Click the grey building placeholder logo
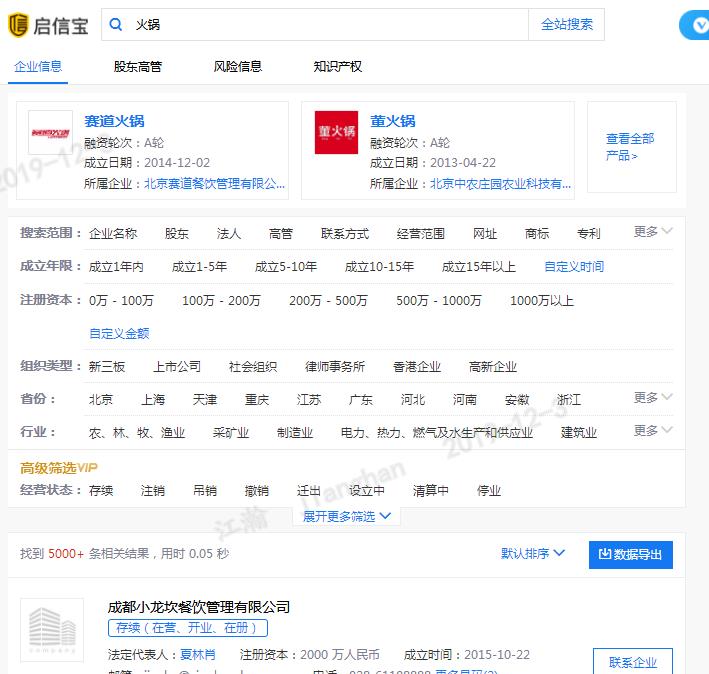 coord(52,630)
